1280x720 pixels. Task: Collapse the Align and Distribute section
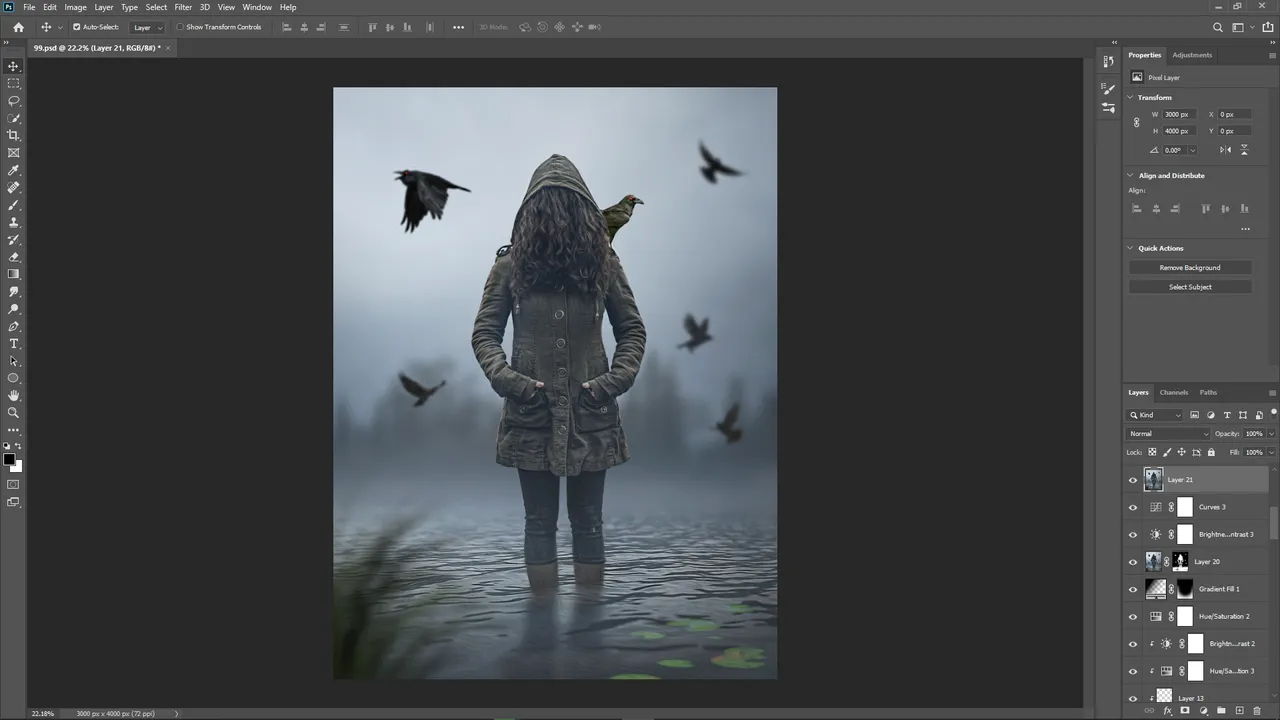[x=1130, y=175]
